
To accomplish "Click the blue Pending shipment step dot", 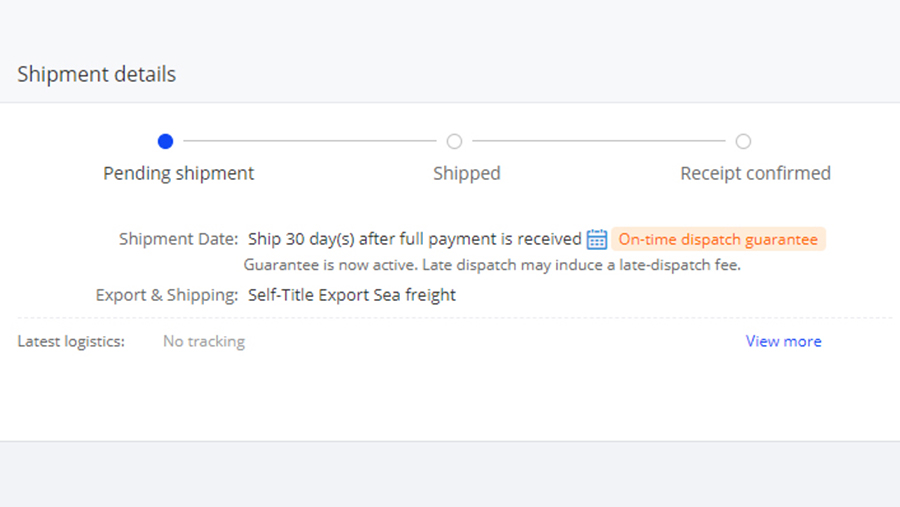I will point(165,142).
